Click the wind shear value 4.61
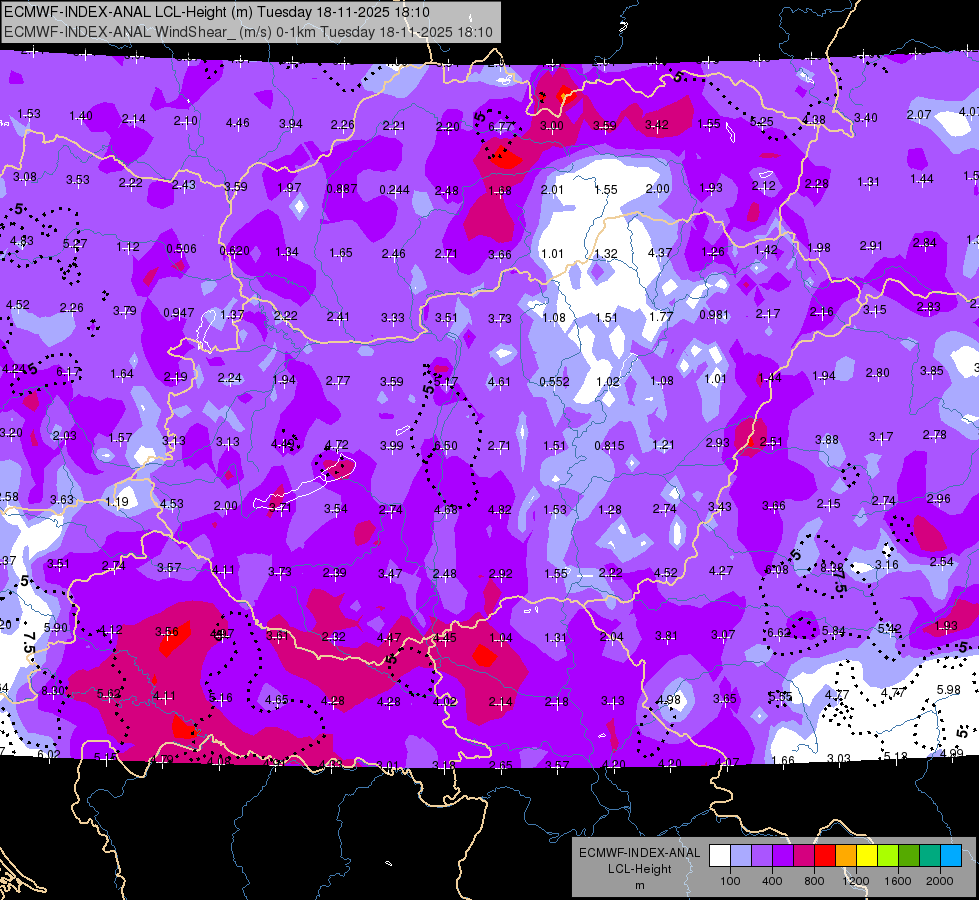This screenshot has height=900, width=979. click(x=499, y=381)
